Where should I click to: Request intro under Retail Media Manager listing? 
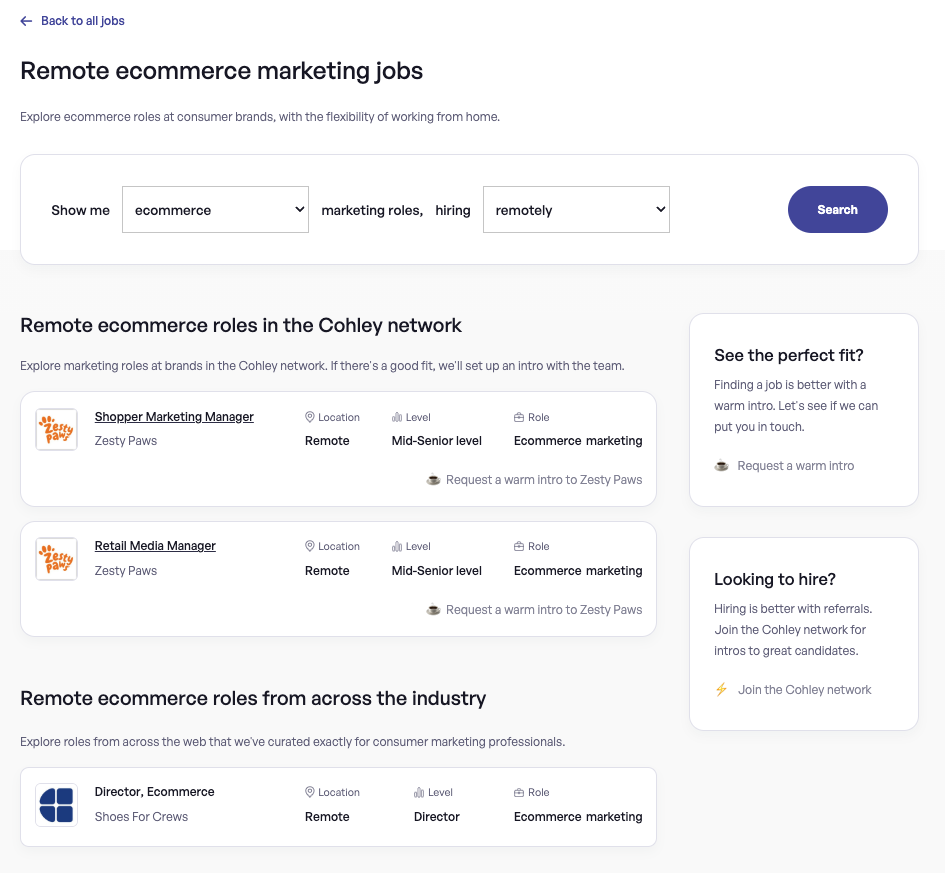tap(543, 610)
